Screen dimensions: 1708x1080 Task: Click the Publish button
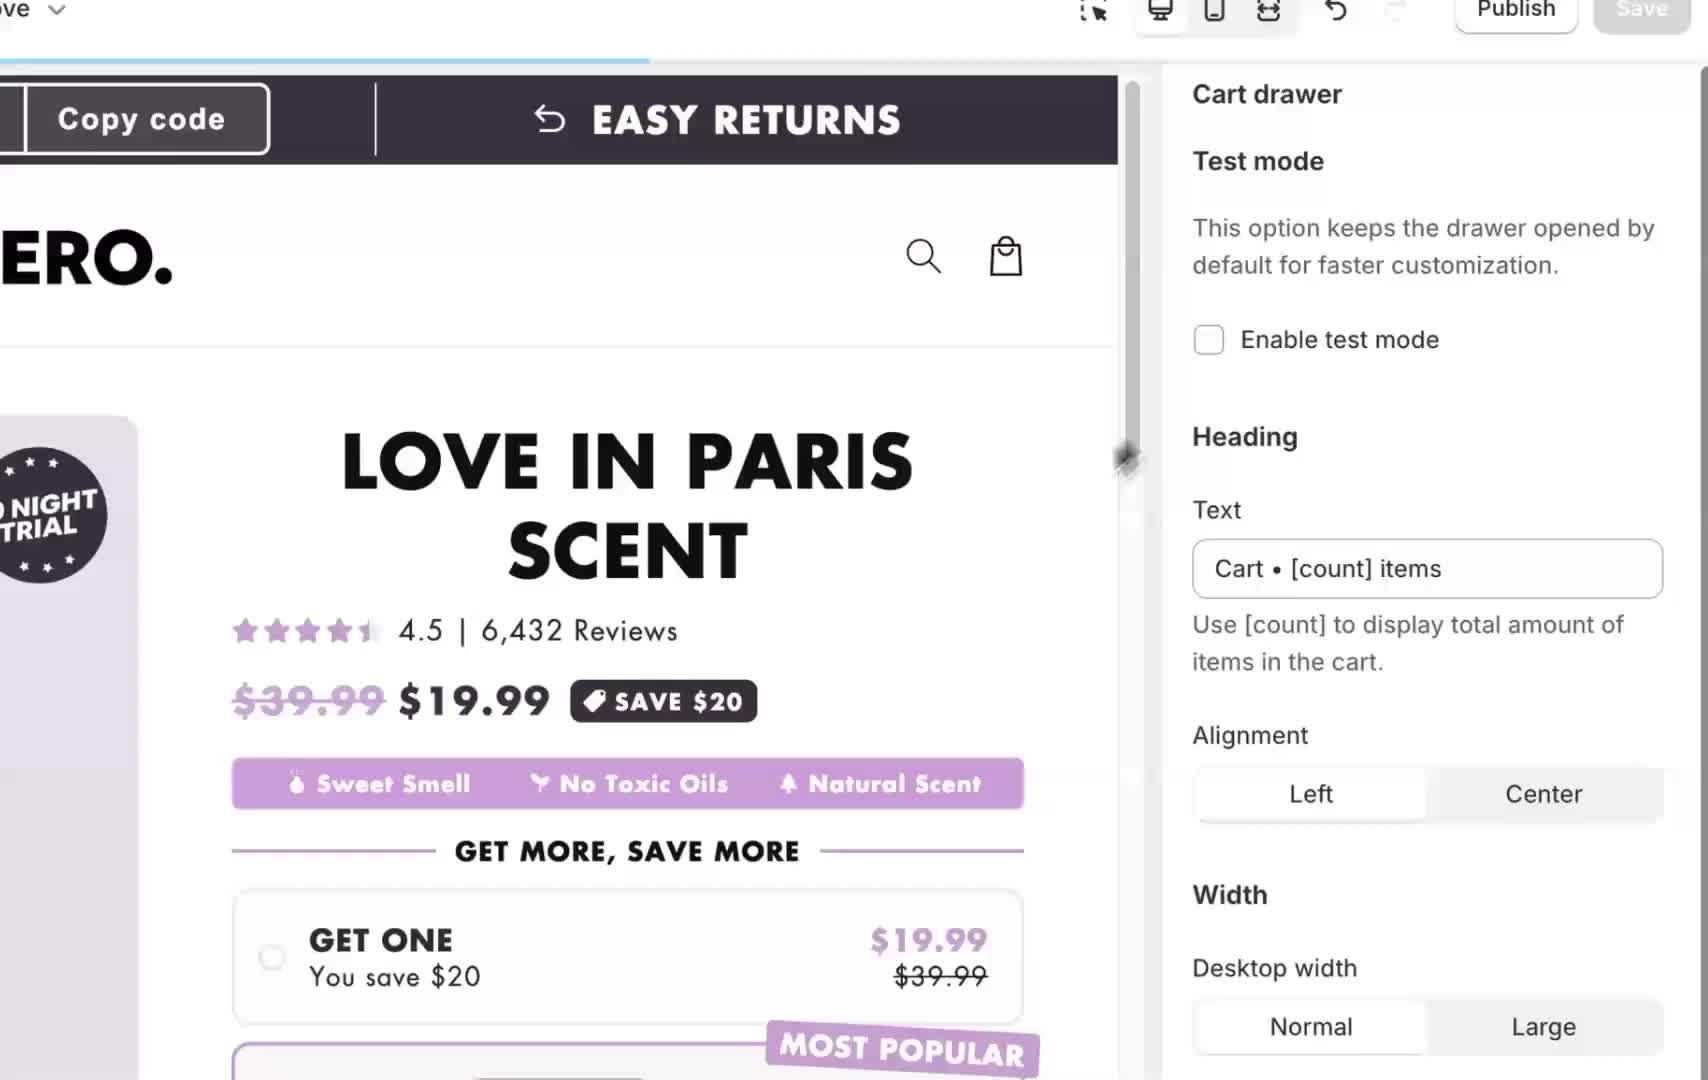pos(1515,10)
